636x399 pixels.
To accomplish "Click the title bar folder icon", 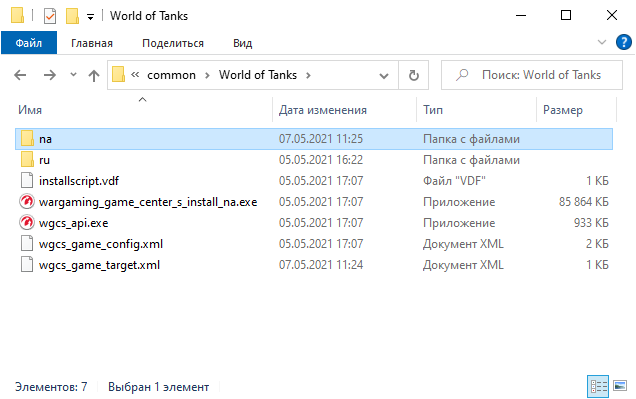I will 17,15.
